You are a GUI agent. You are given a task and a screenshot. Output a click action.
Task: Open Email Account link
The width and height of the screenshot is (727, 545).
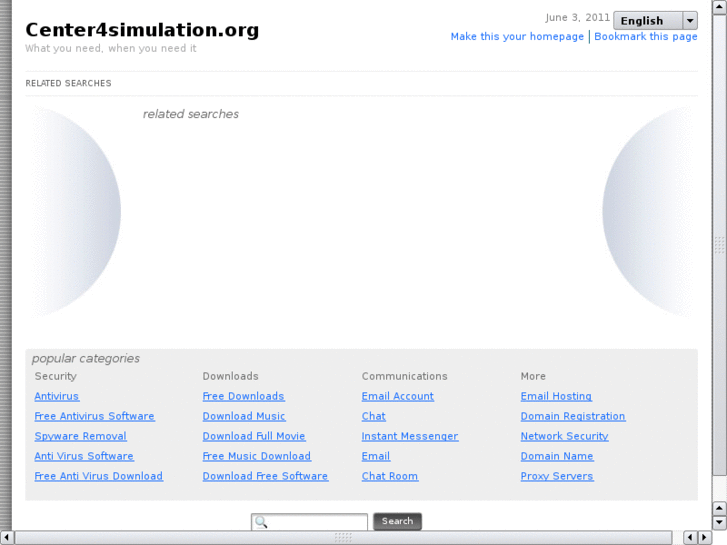tap(398, 396)
